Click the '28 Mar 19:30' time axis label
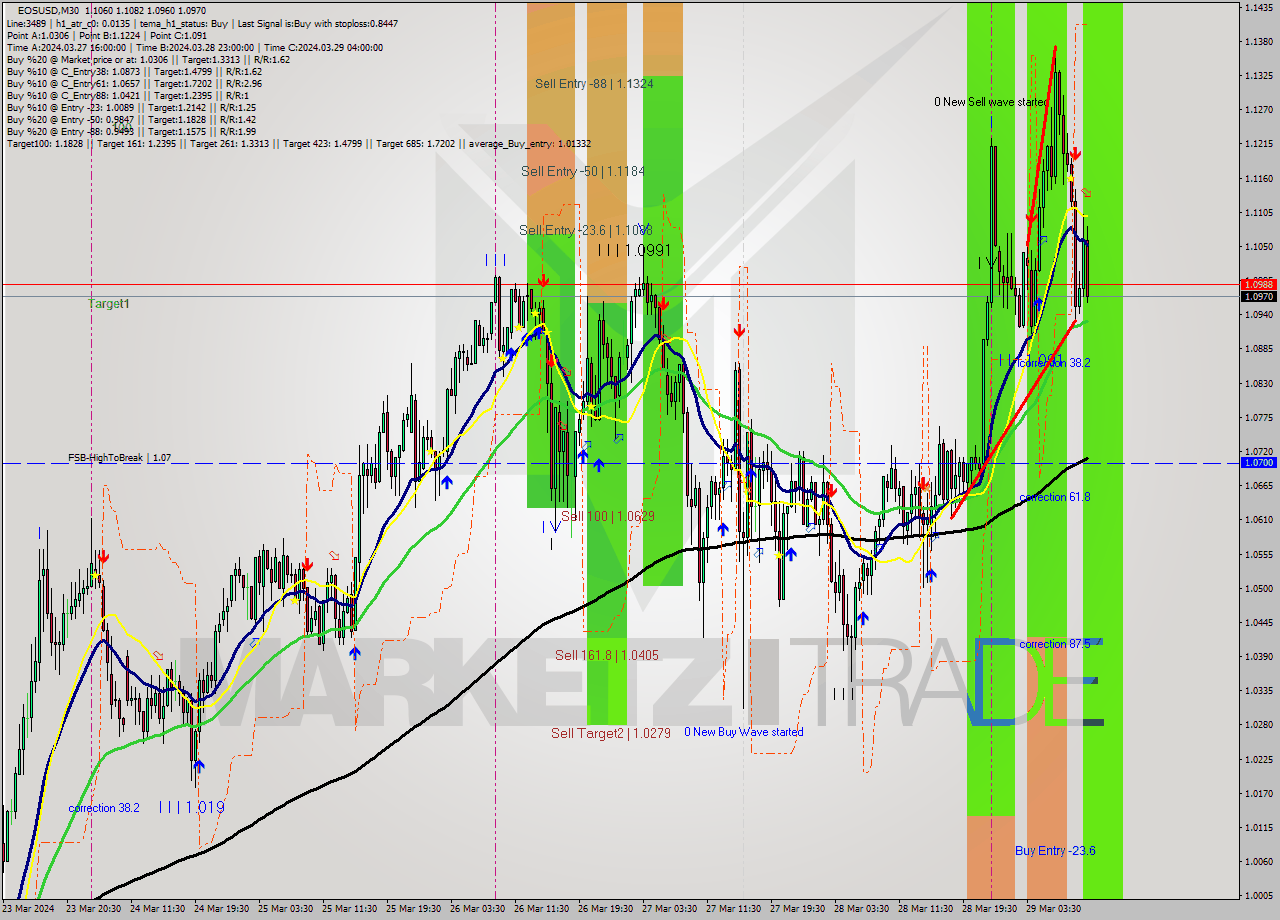 tap(989, 909)
